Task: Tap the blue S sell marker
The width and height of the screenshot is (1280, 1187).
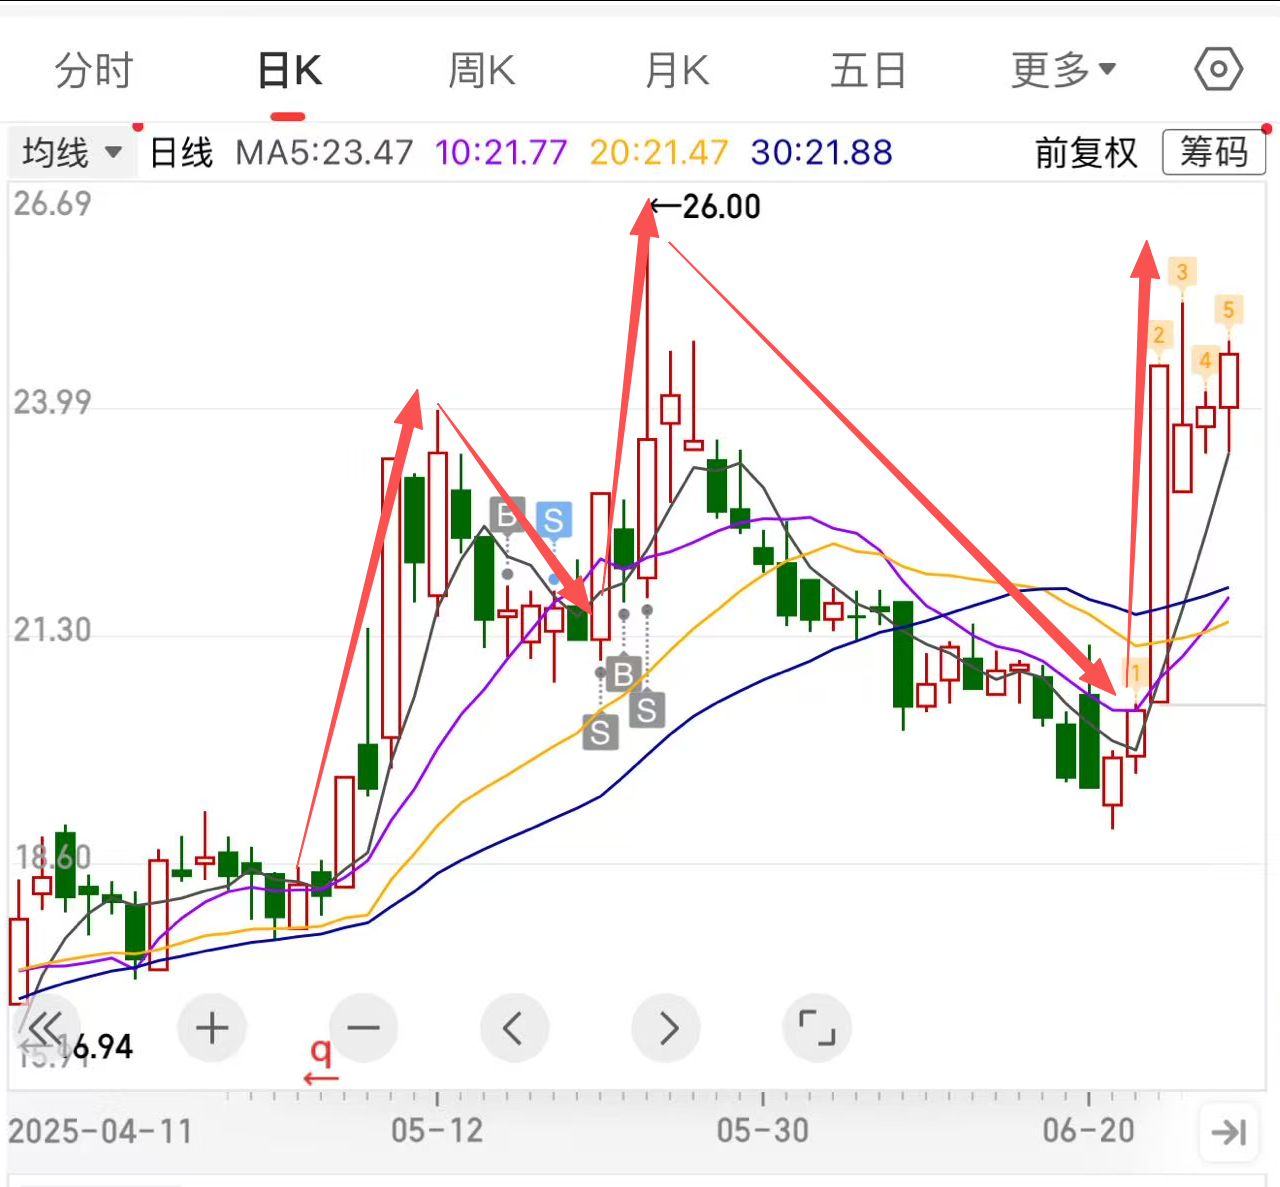Action: tap(553, 520)
